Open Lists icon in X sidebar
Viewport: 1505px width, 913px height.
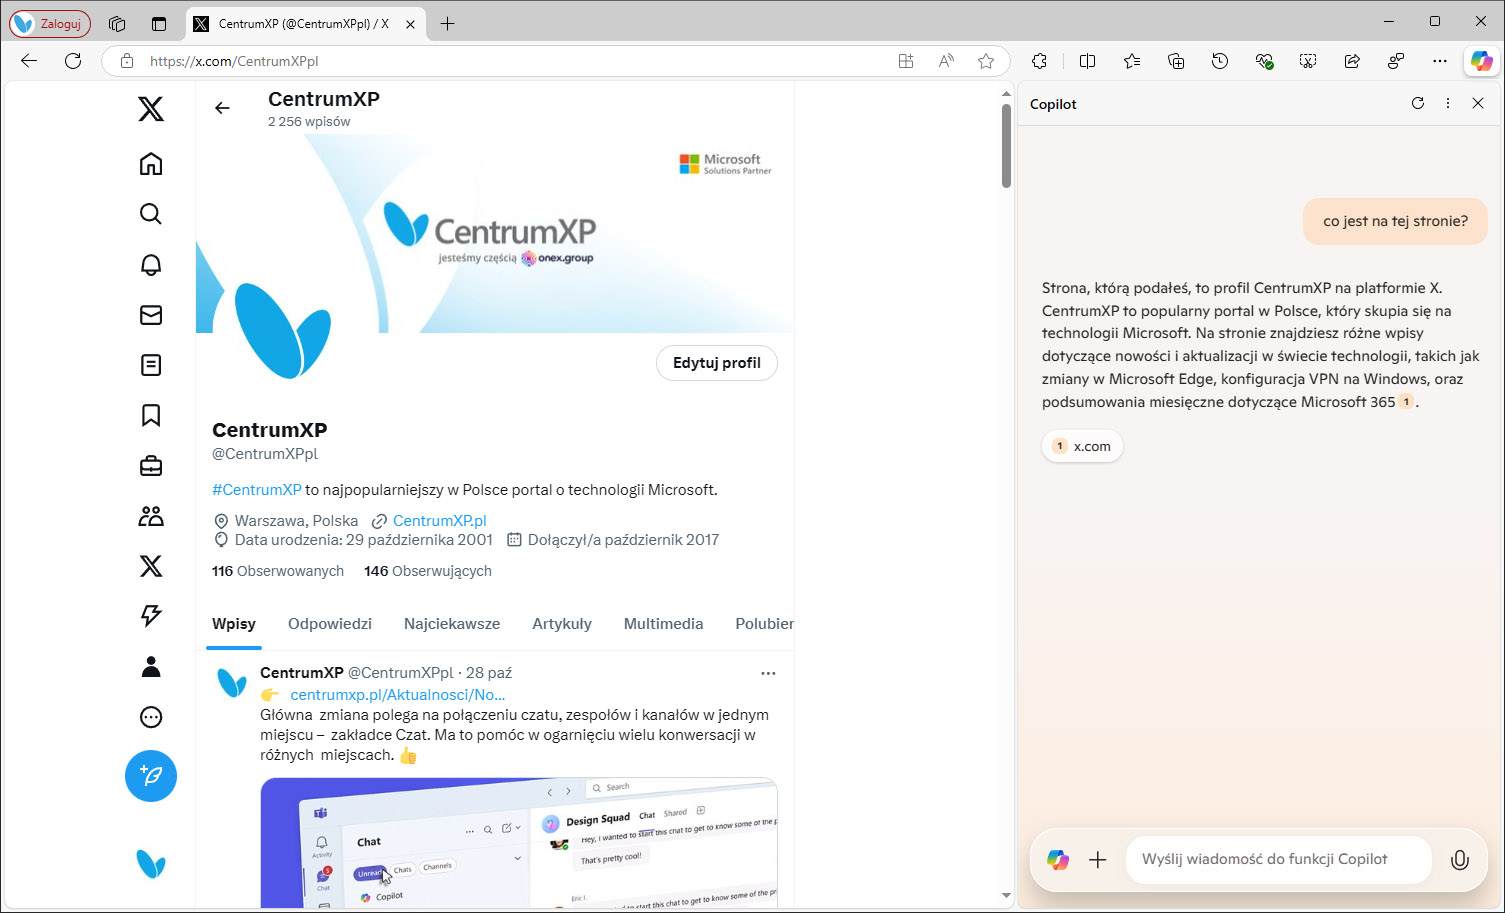point(151,365)
